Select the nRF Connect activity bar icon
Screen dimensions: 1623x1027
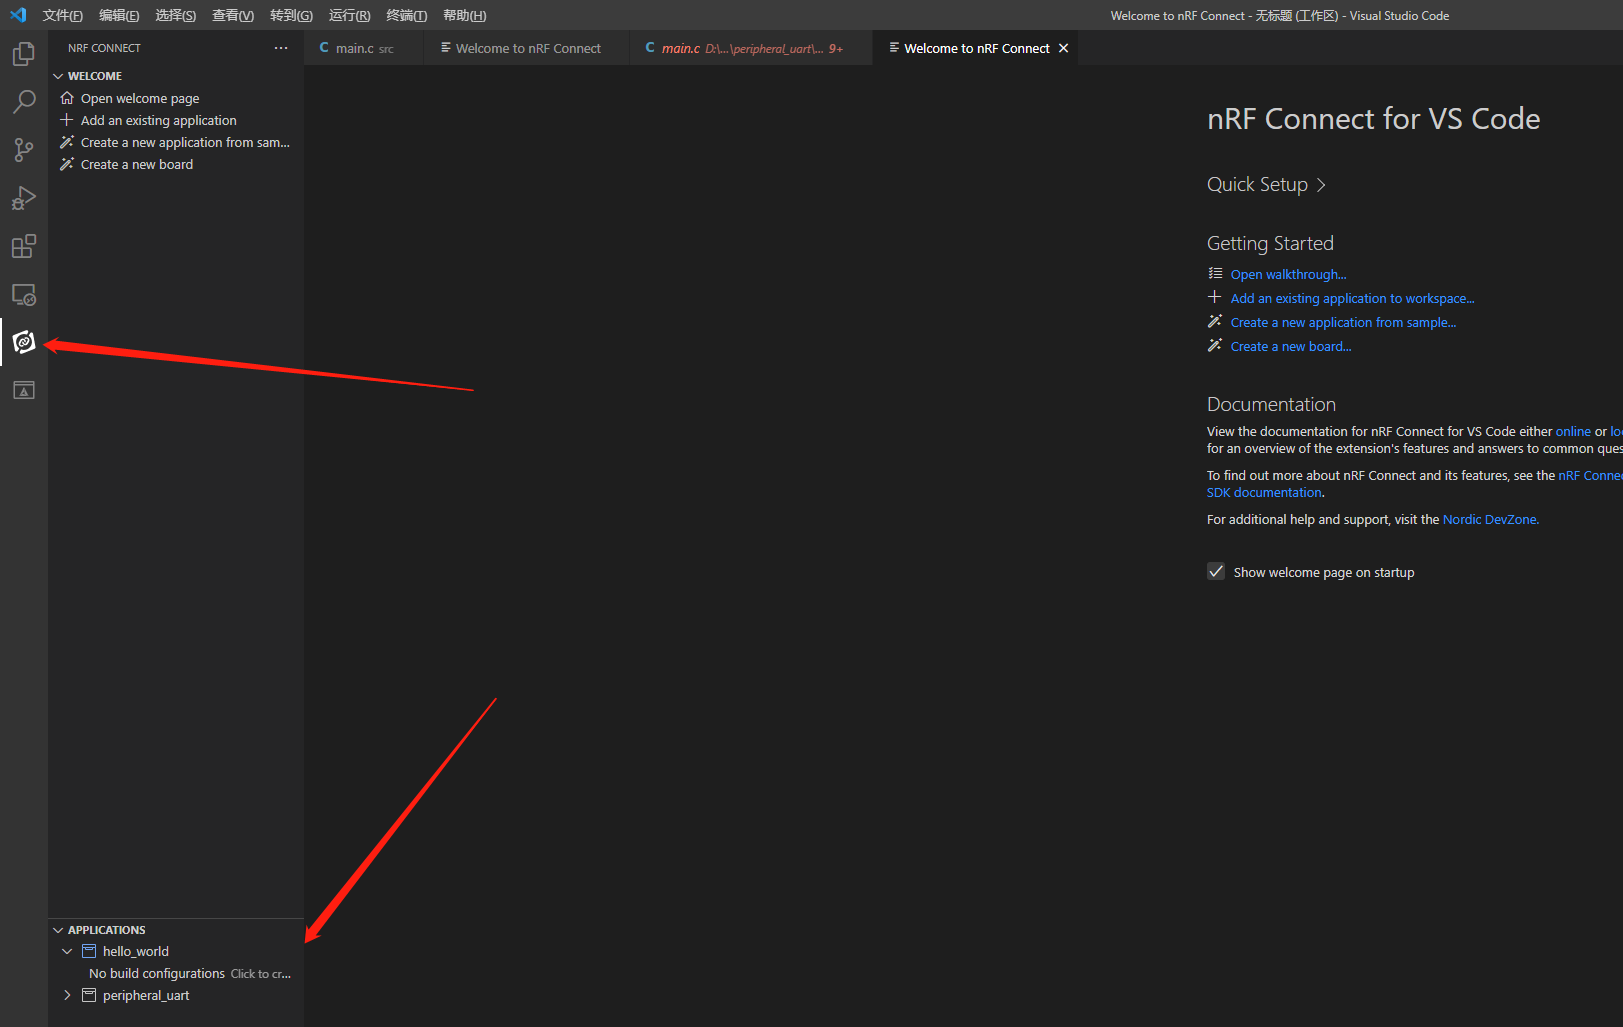(24, 342)
